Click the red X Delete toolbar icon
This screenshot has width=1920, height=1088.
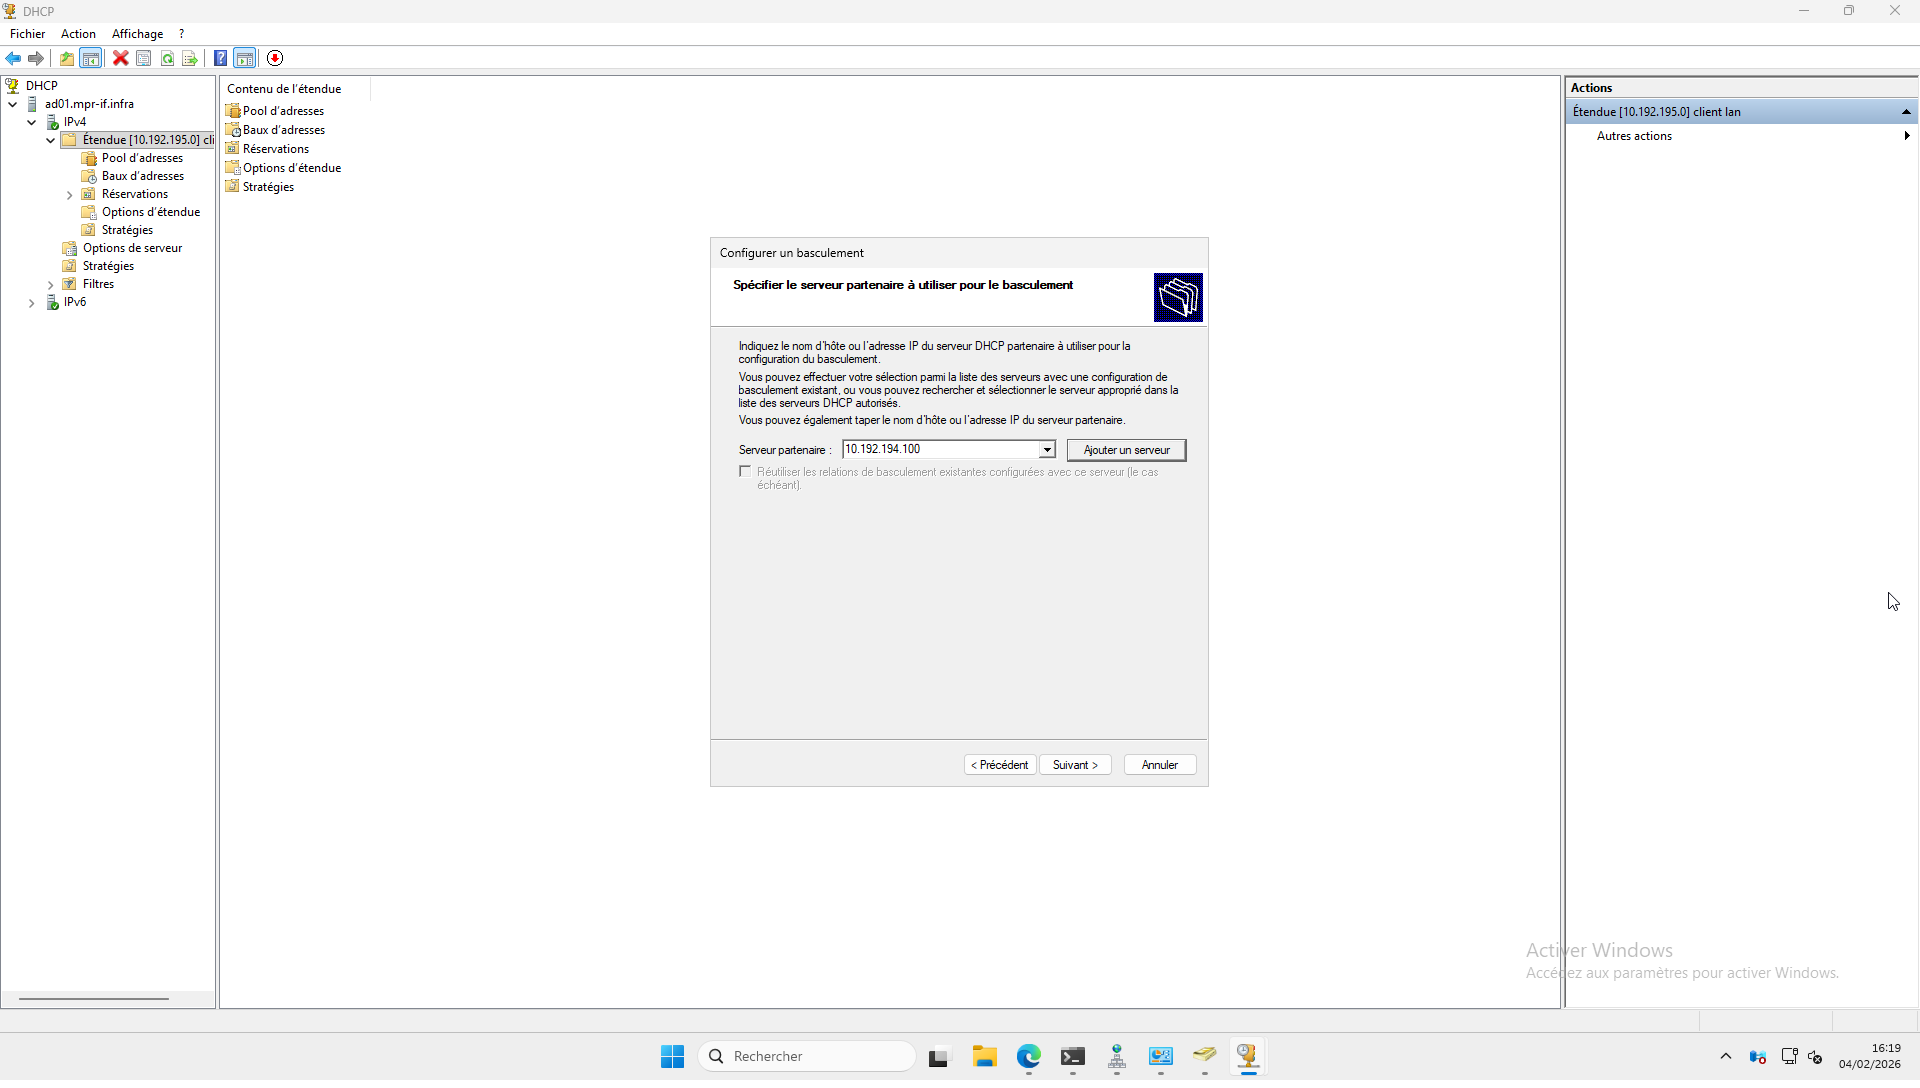[x=120, y=58]
